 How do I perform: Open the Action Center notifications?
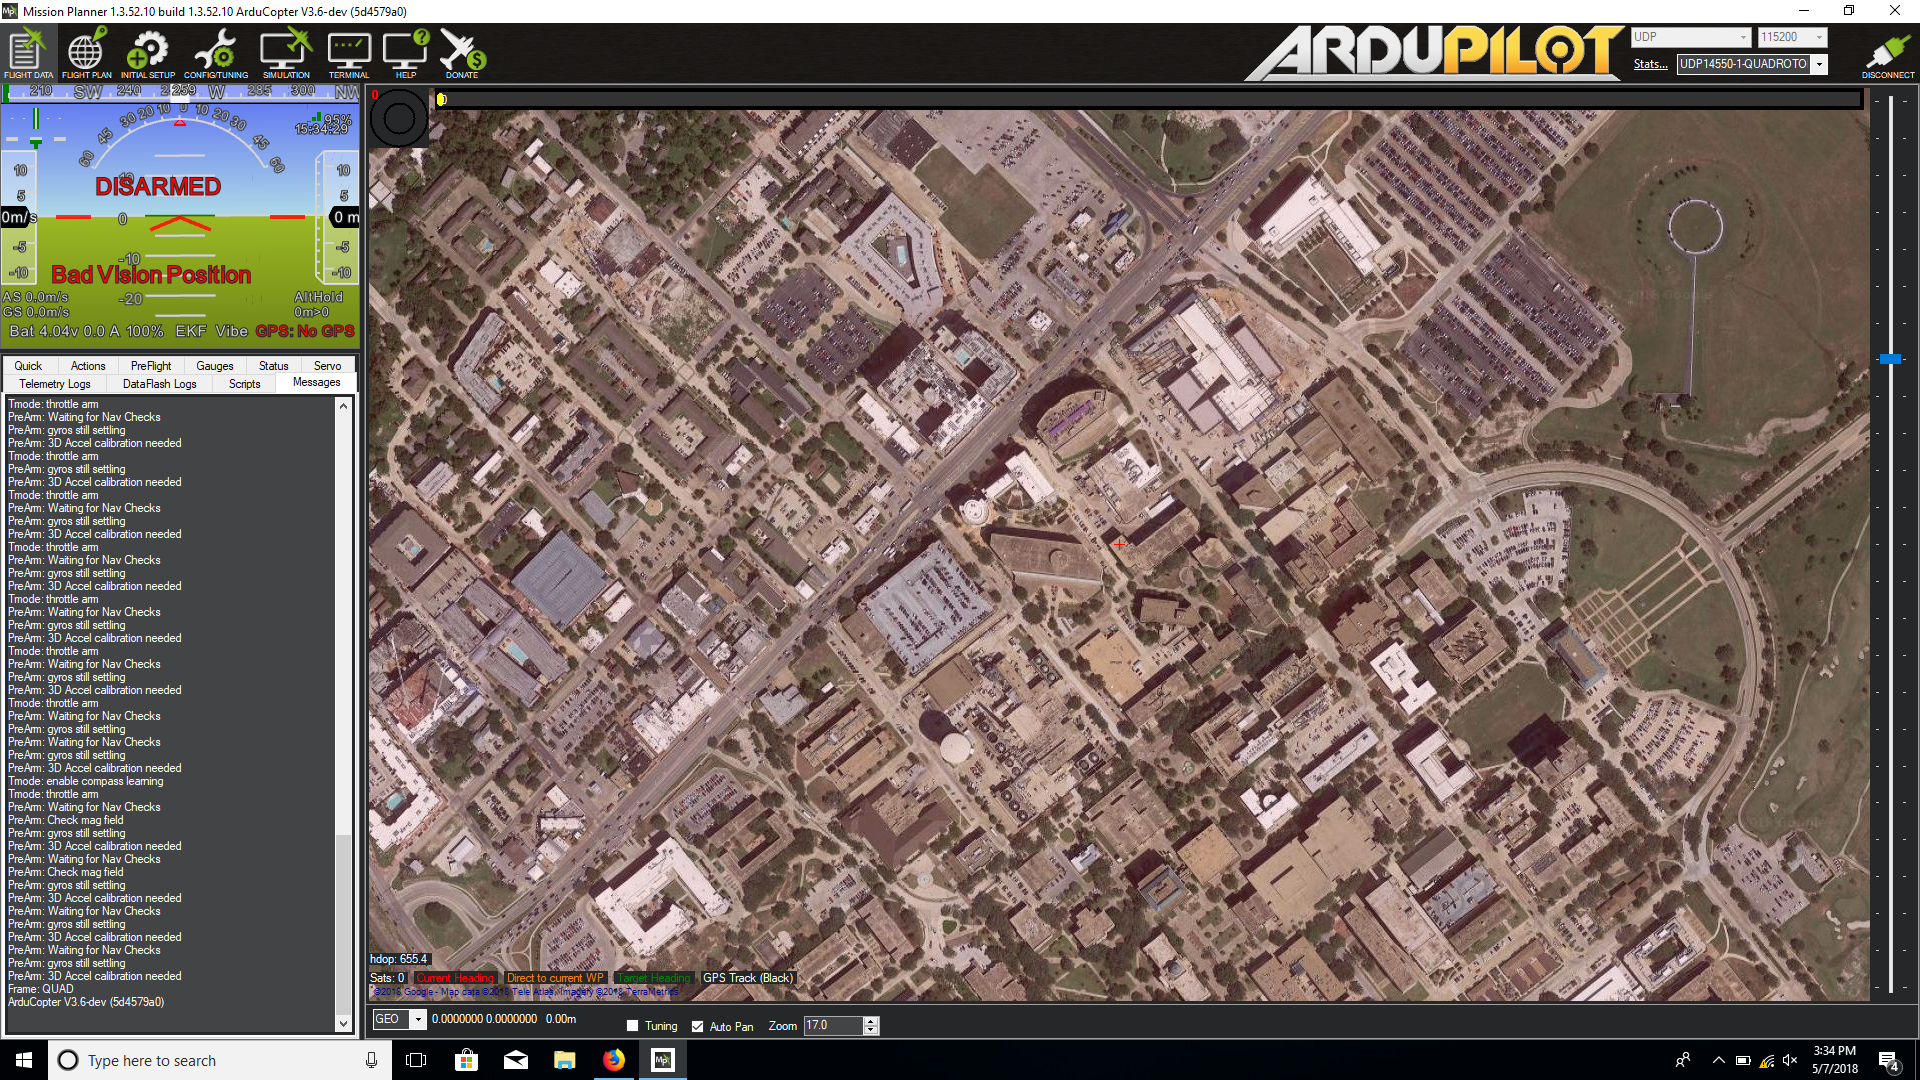coord(1888,1061)
